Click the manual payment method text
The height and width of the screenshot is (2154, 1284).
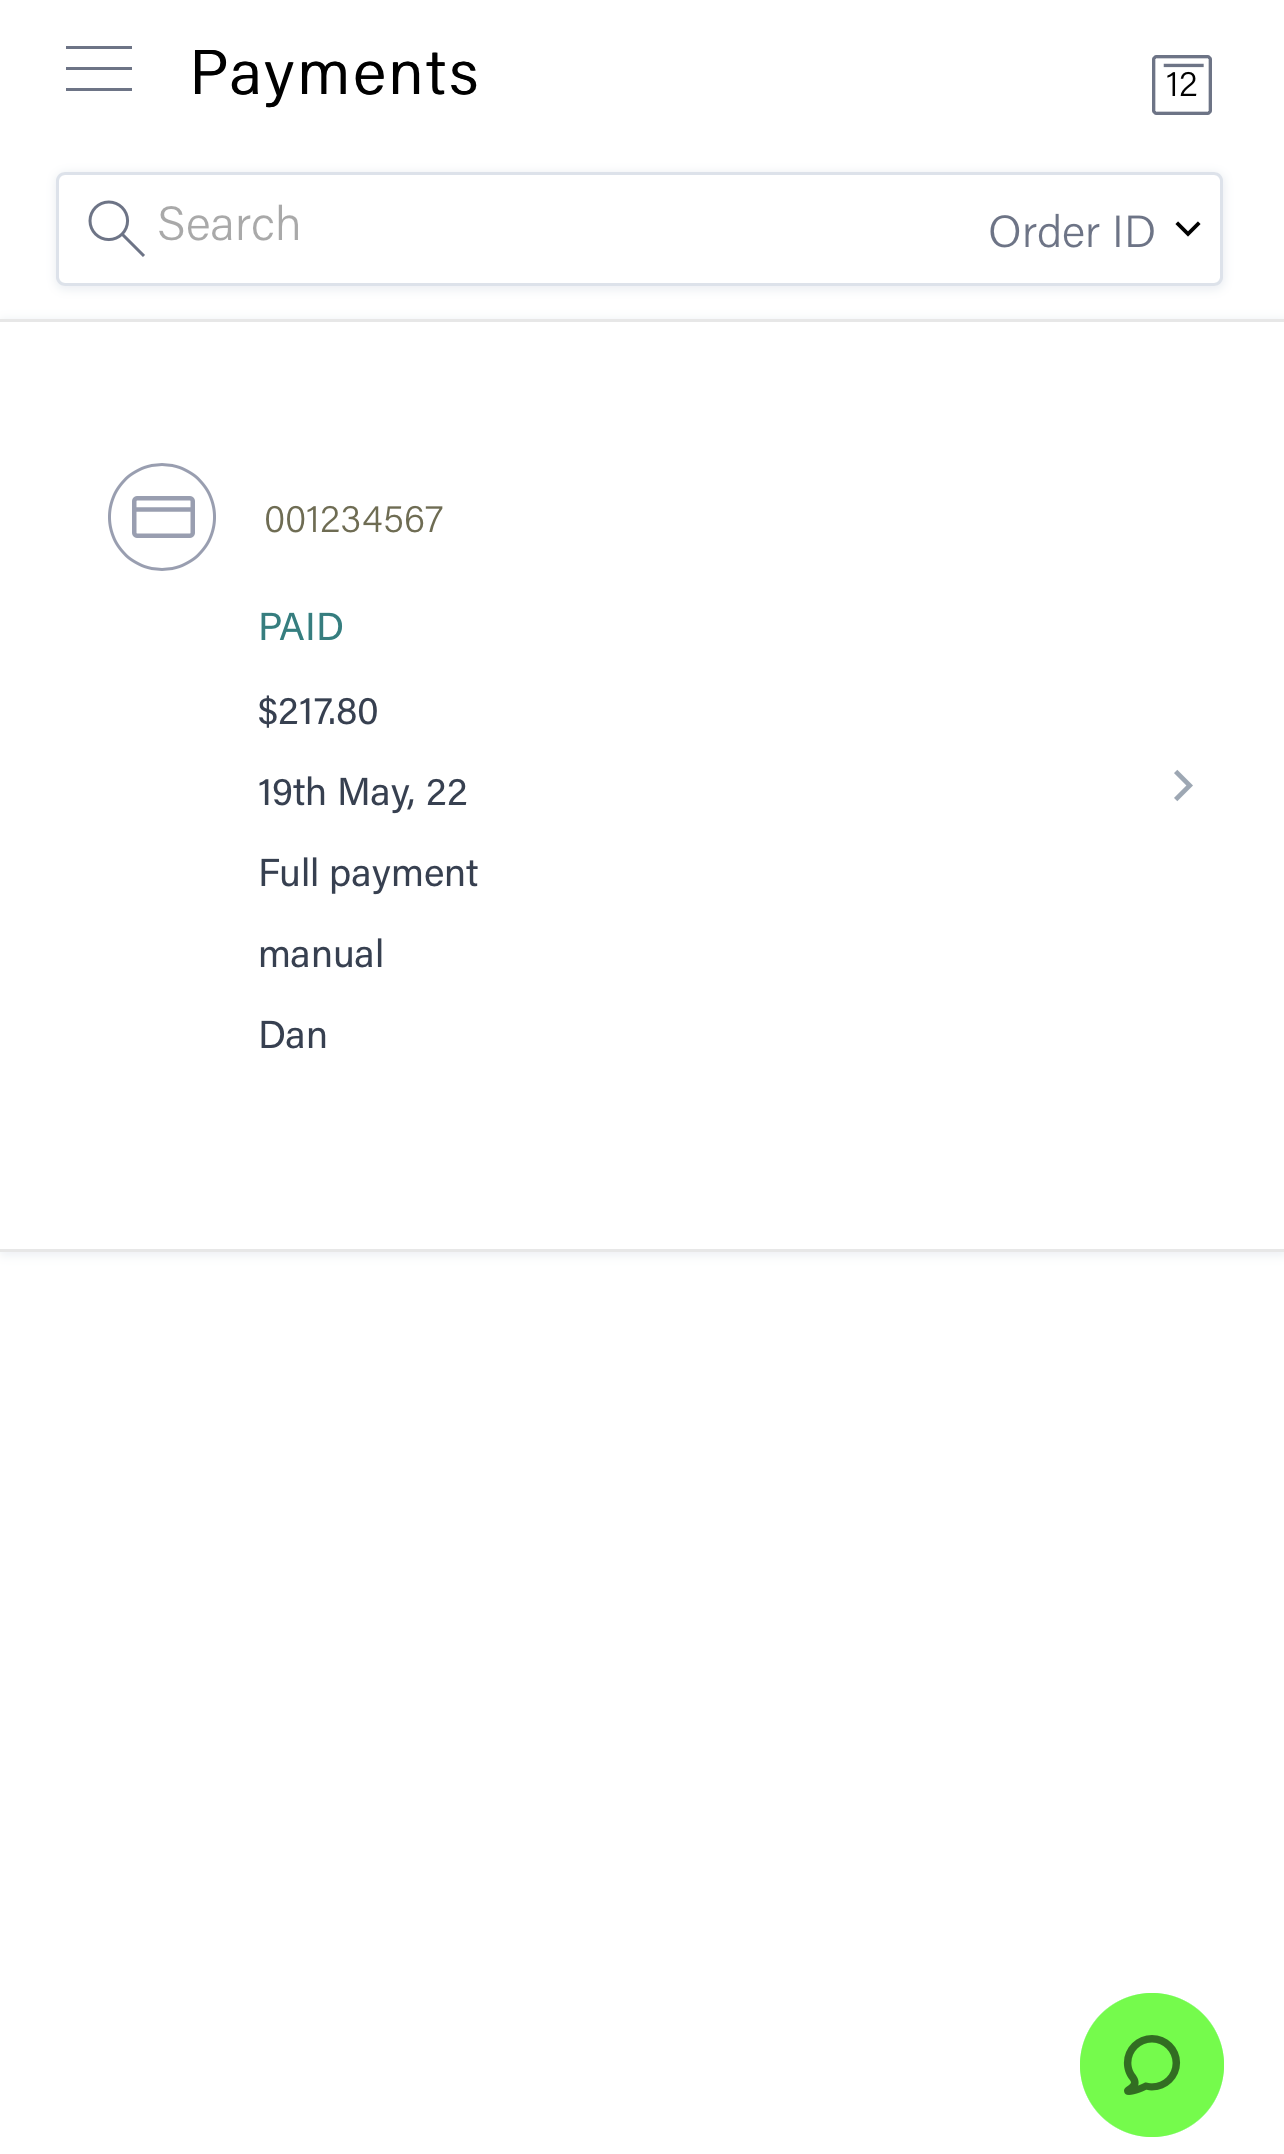tap(321, 954)
